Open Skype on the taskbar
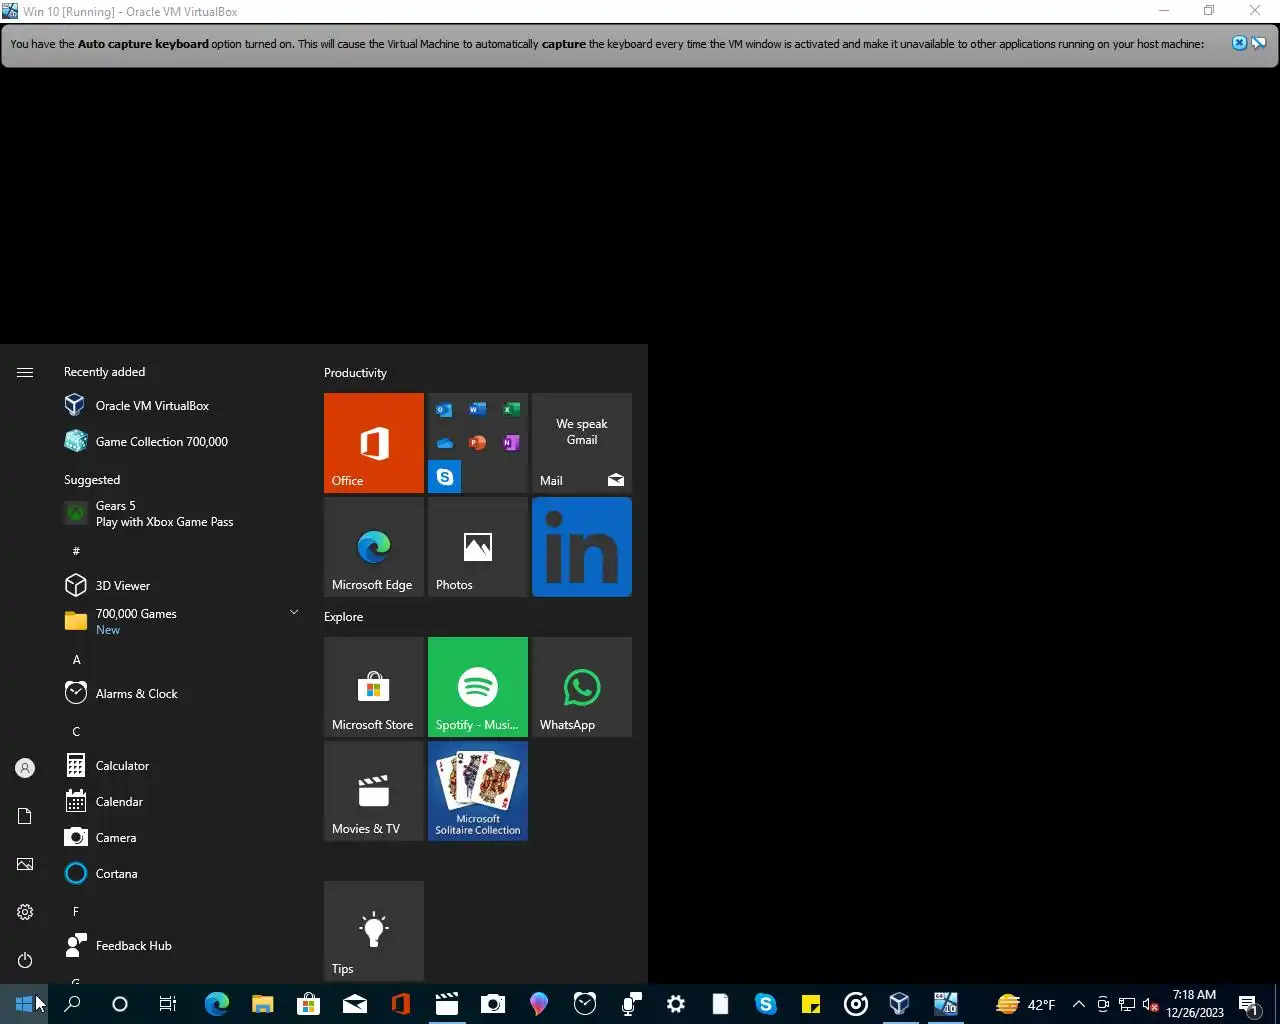This screenshot has height=1024, width=1280. [x=766, y=1004]
